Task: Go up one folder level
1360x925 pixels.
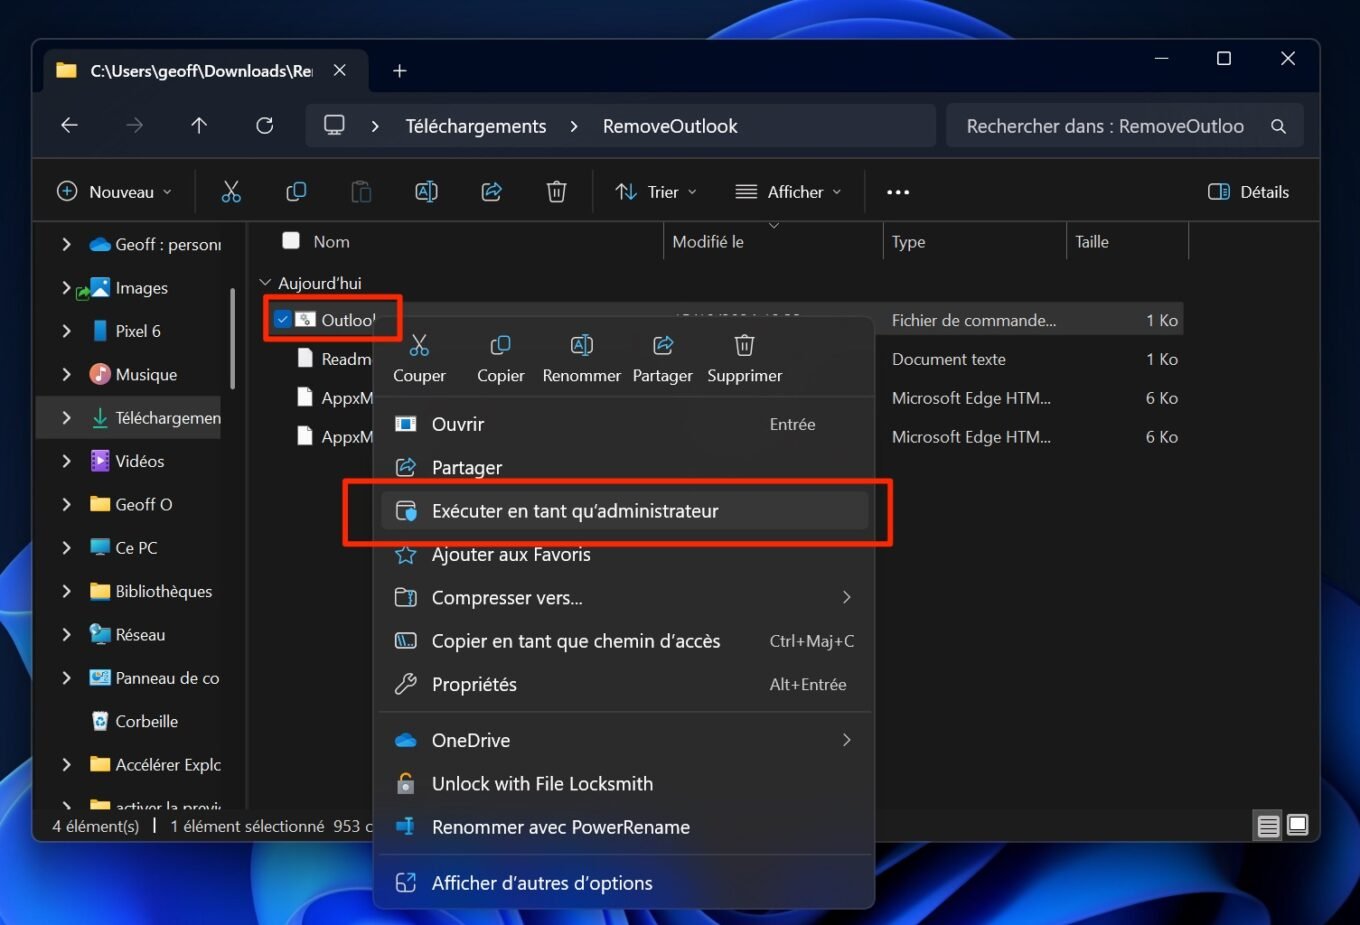Action: click(x=199, y=126)
